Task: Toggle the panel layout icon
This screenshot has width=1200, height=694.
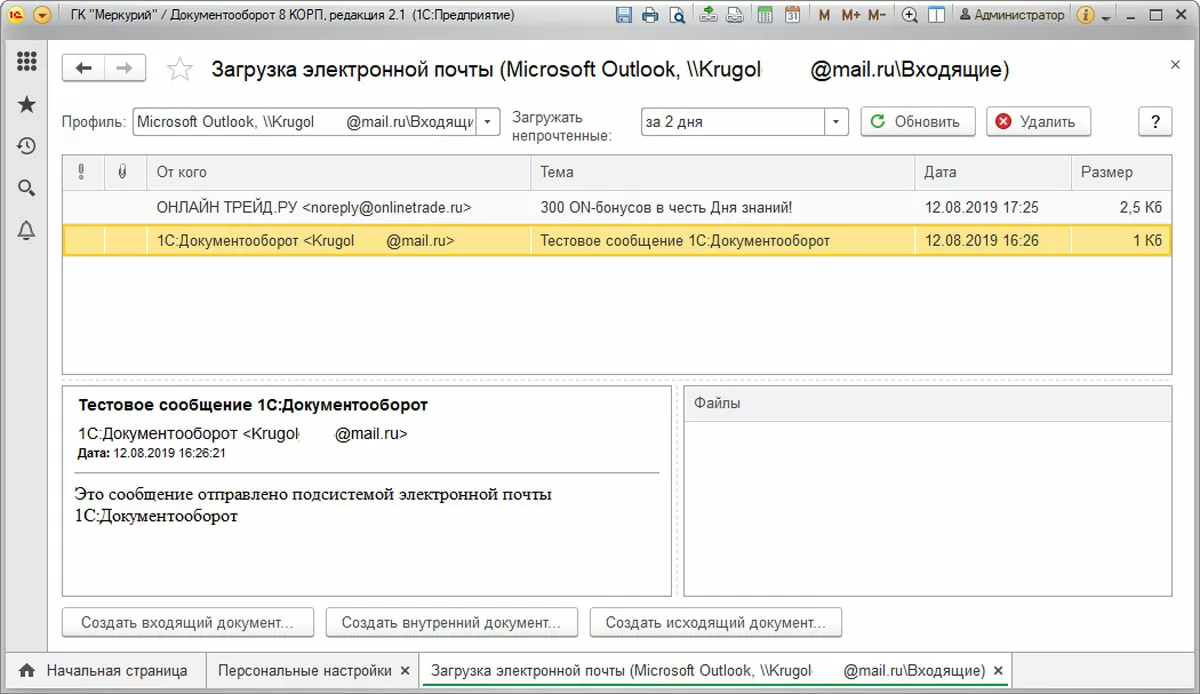Action: tap(936, 15)
